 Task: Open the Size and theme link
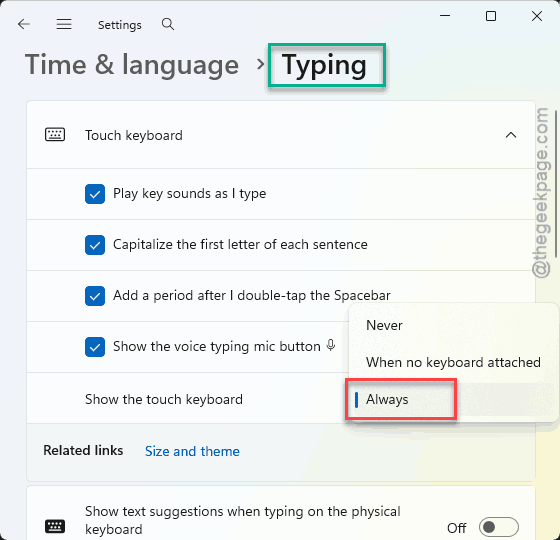pyautogui.click(x=192, y=451)
